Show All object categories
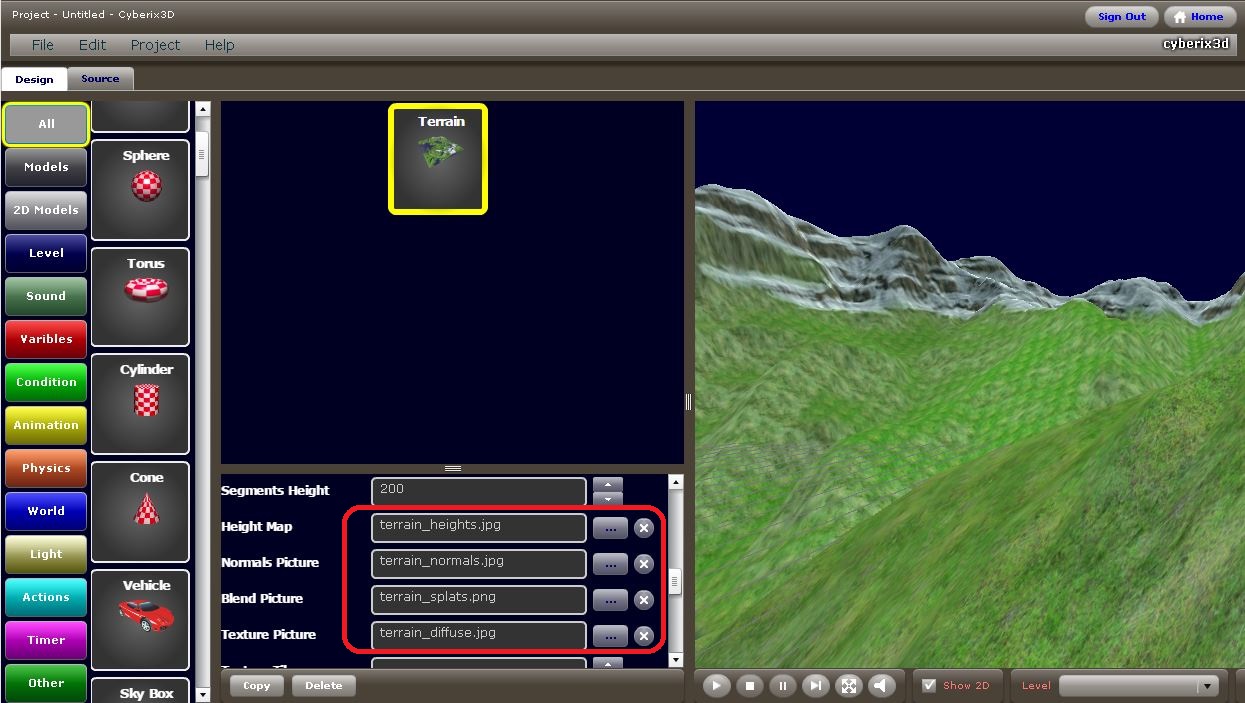The width and height of the screenshot is (1245, 703). [46, 124]
